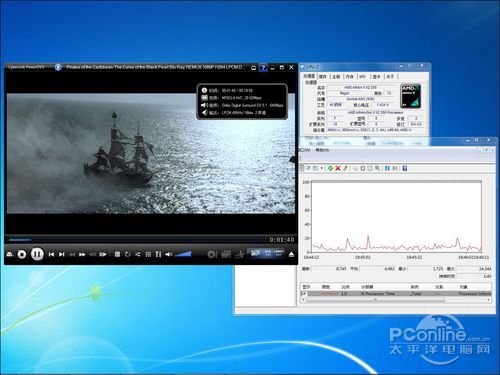Add a counter with the green plus icon
500x375 pixels.
(x=330, y=168)
